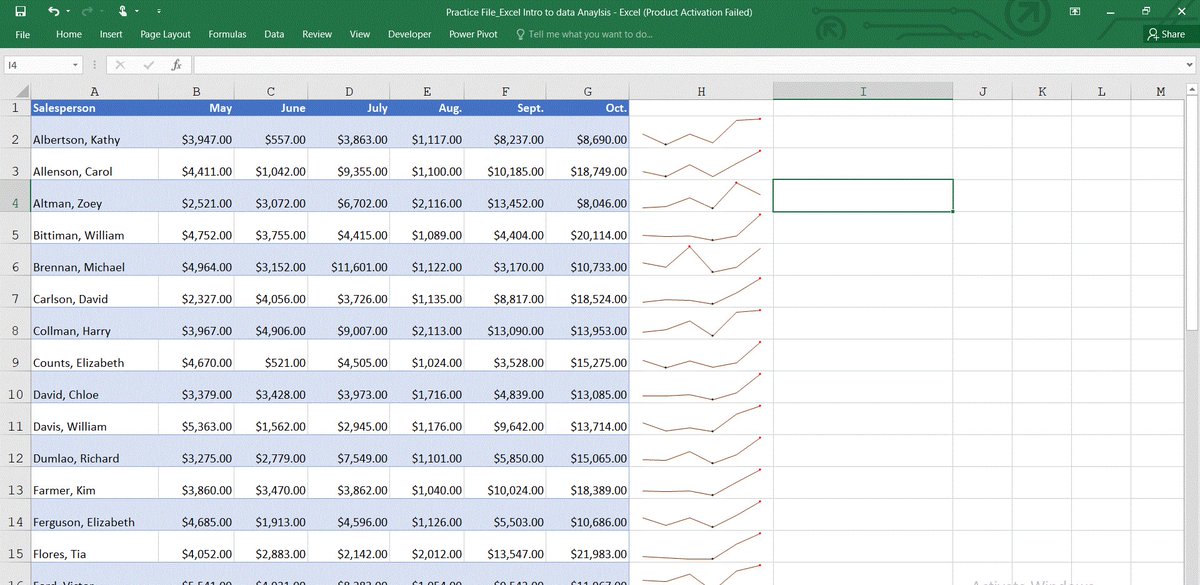1200x585 pixels.
Task: Click the vertical scrollbar up arrow
Action: point(1192,91)
